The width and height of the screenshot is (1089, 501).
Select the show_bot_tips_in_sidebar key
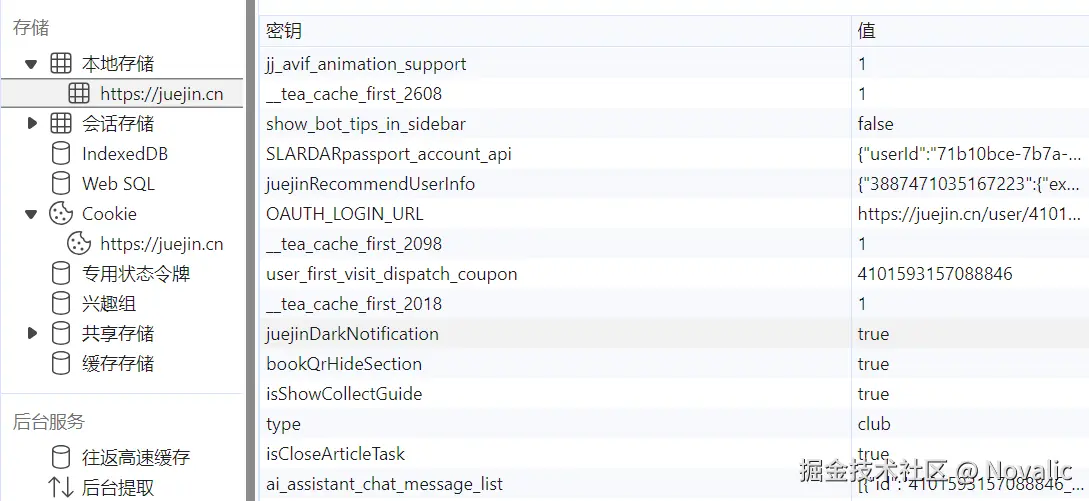[x=366, y=124]
